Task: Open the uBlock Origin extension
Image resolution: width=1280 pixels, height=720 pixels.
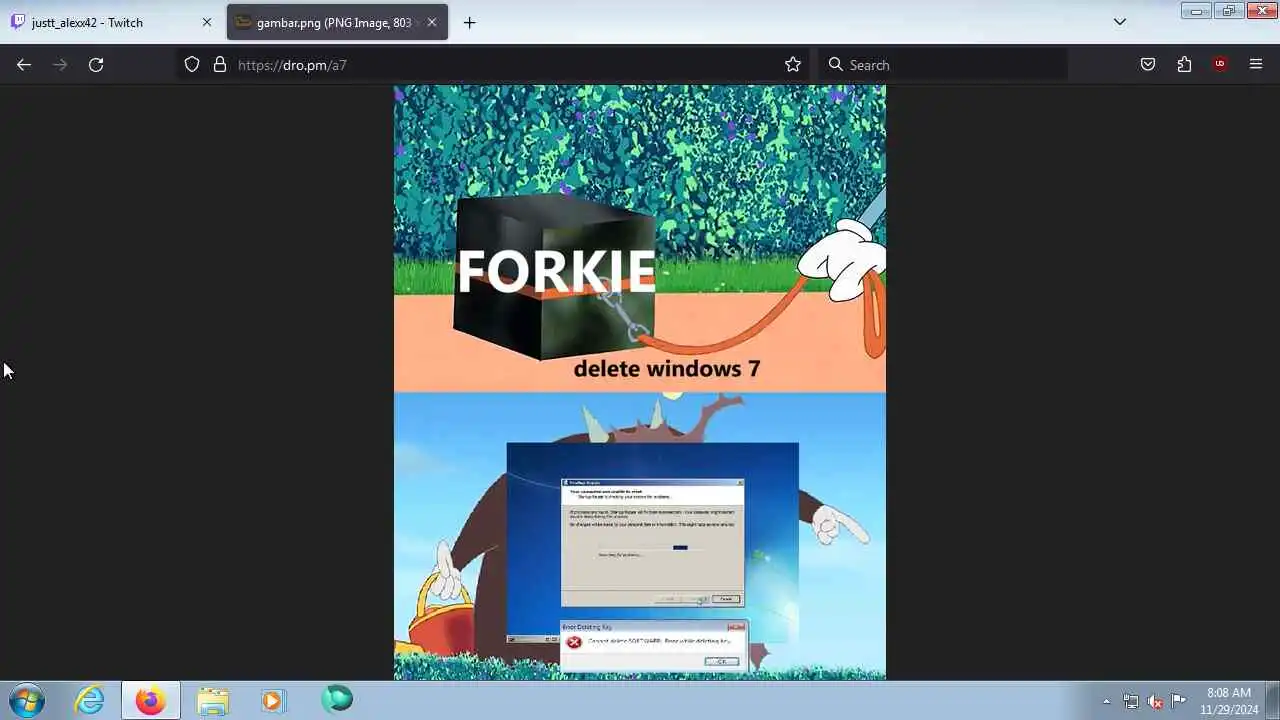Action: (1220, 65)
